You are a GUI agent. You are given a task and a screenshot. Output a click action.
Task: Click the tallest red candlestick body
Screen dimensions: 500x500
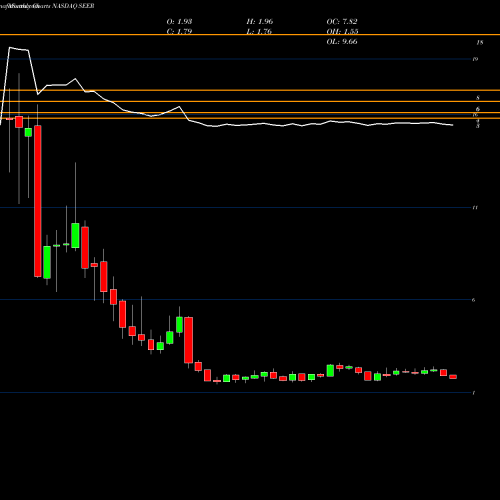point(38,201)
